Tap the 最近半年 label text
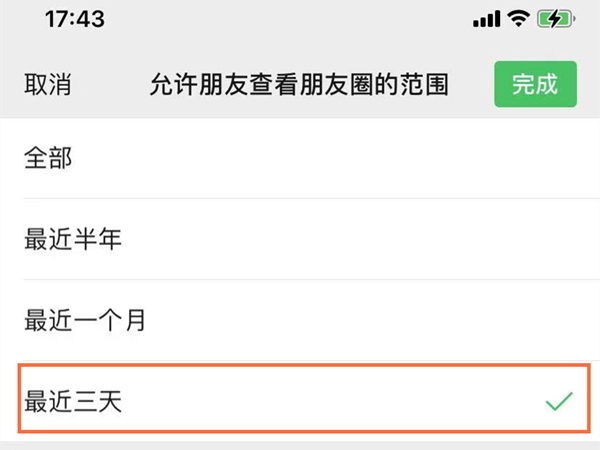The height and width of the screenshot is (450, 600). pos(72,239)
